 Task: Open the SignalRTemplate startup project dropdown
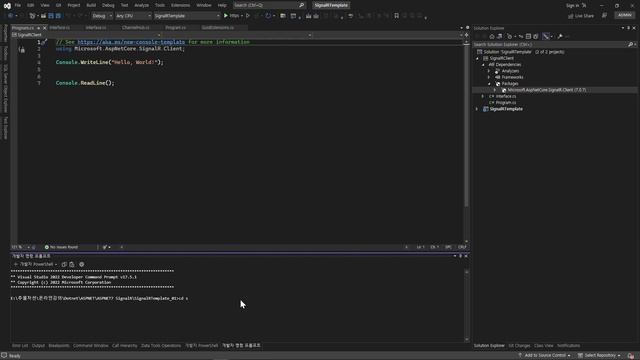coord(187,16)
